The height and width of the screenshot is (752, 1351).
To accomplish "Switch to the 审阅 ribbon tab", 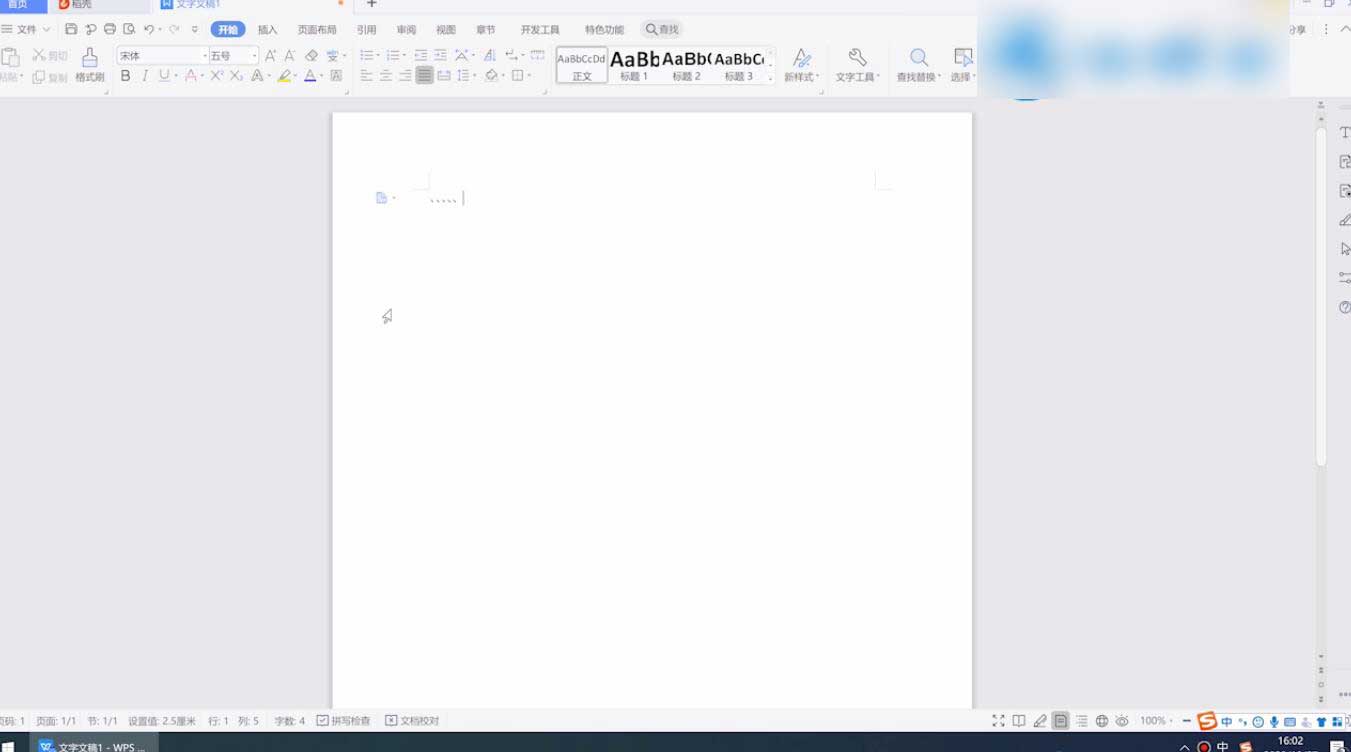I will click(x=406, y=30).
